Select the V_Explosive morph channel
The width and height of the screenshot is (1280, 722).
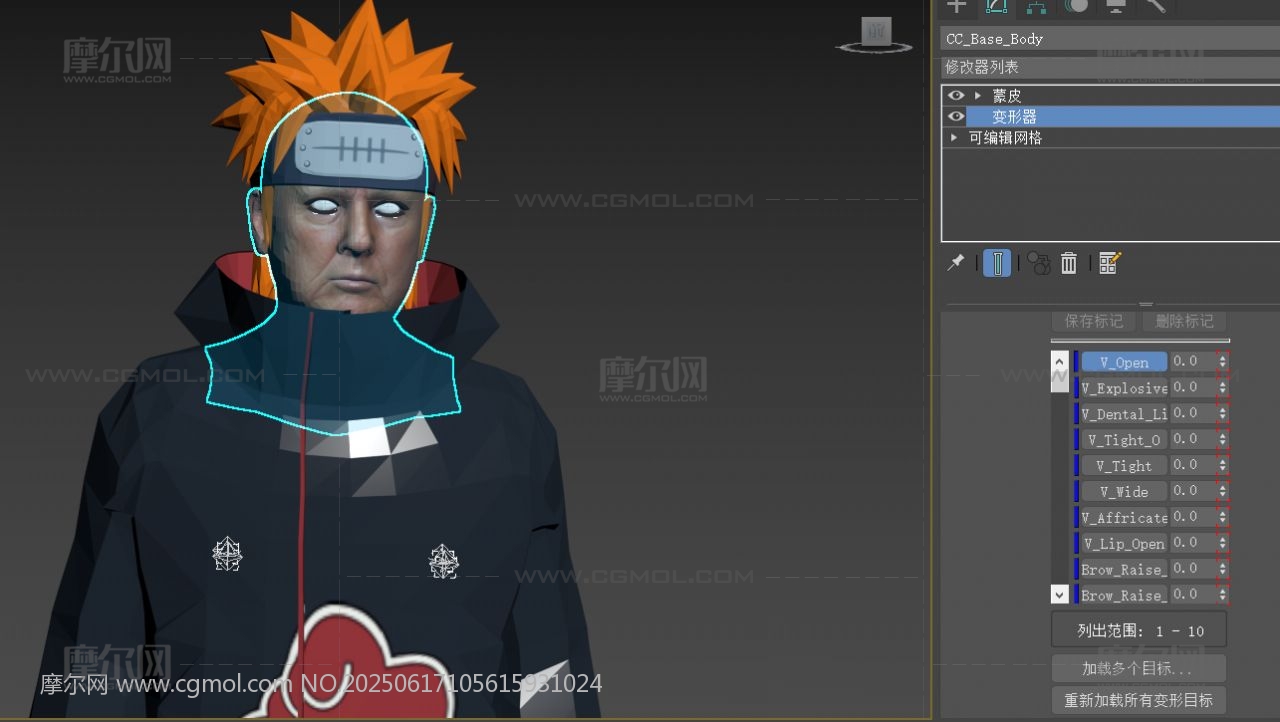pos(1124,388)
